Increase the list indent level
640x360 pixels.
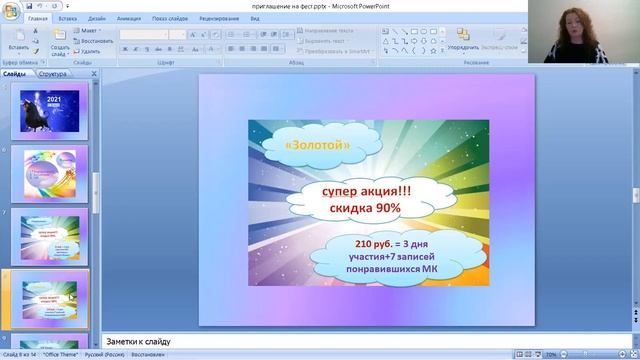(x=274, y=35)
